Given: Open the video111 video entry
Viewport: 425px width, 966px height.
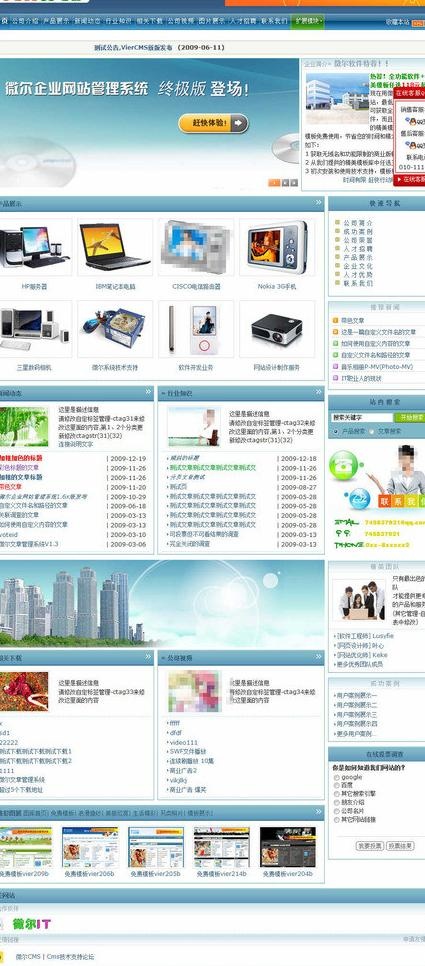Looking at the screenshot, I should 184,742.
